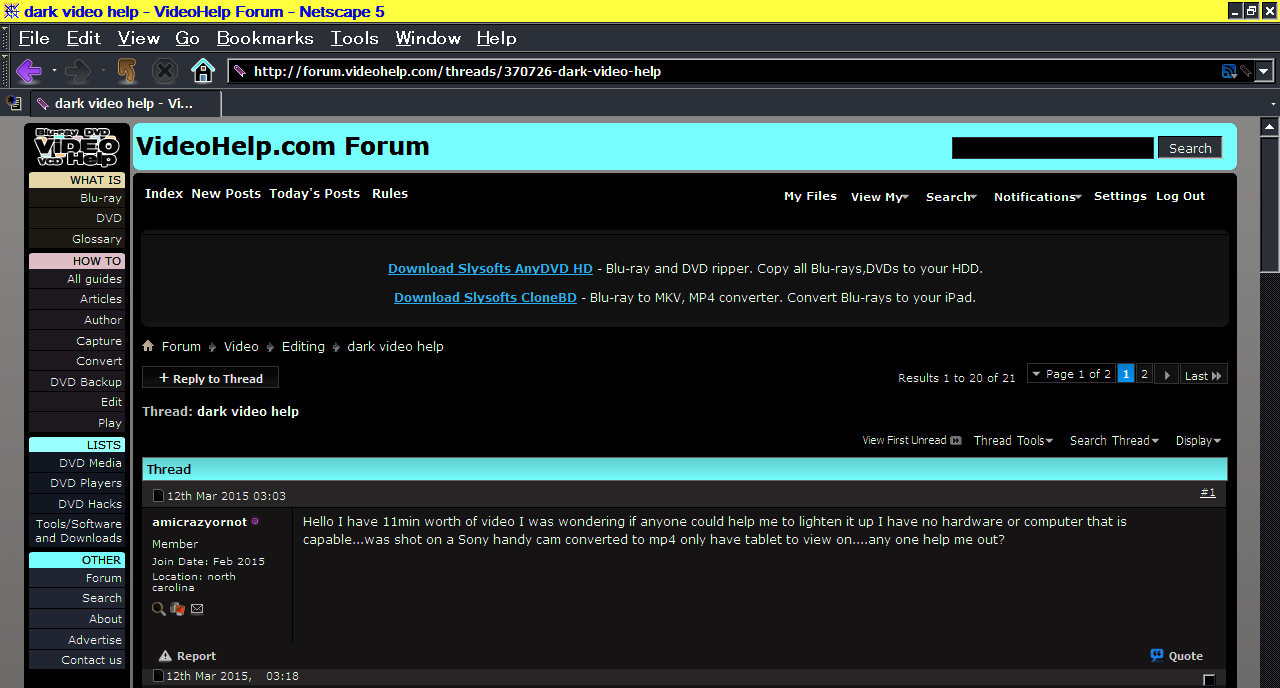Viewport: 1280px width, 688px height.
Task: Open the new tab page icon on tab strip
Action: 13,103
